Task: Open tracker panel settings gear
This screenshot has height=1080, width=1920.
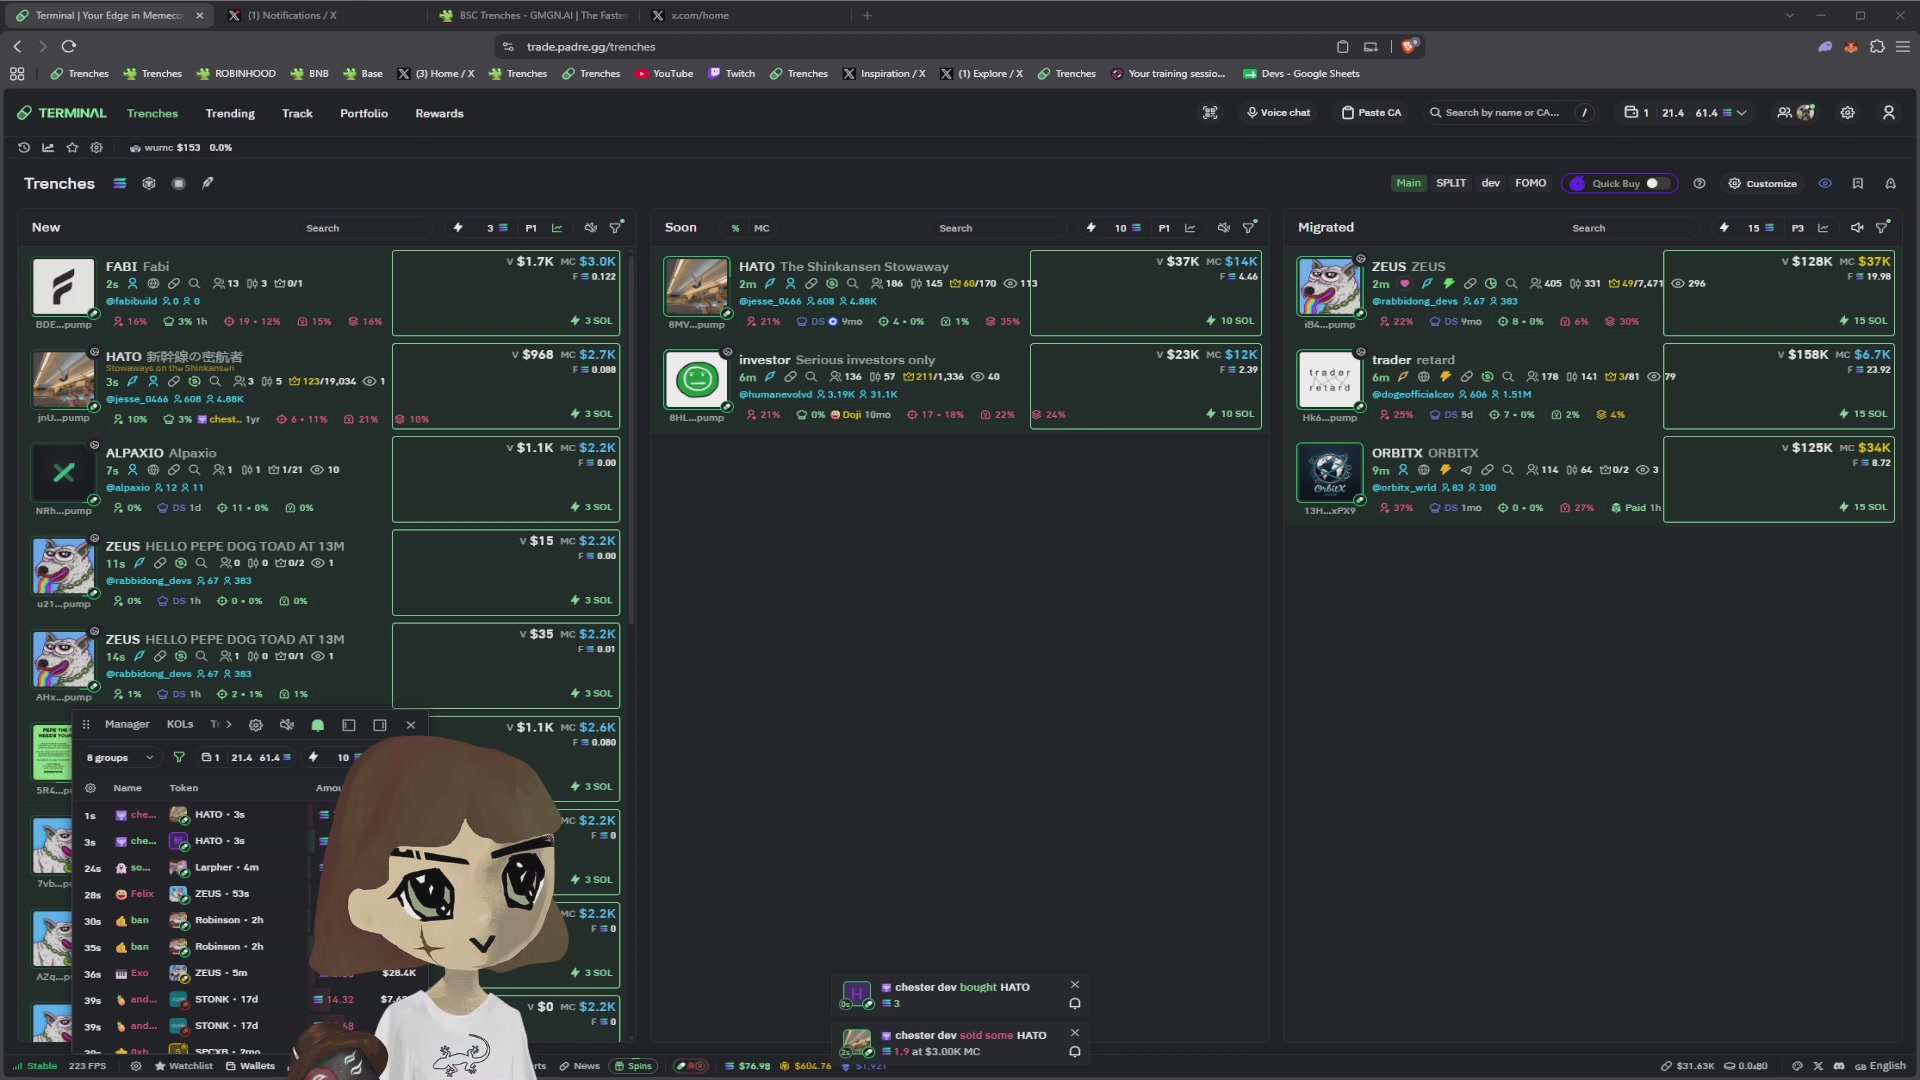Action: [x=256, y=725]
